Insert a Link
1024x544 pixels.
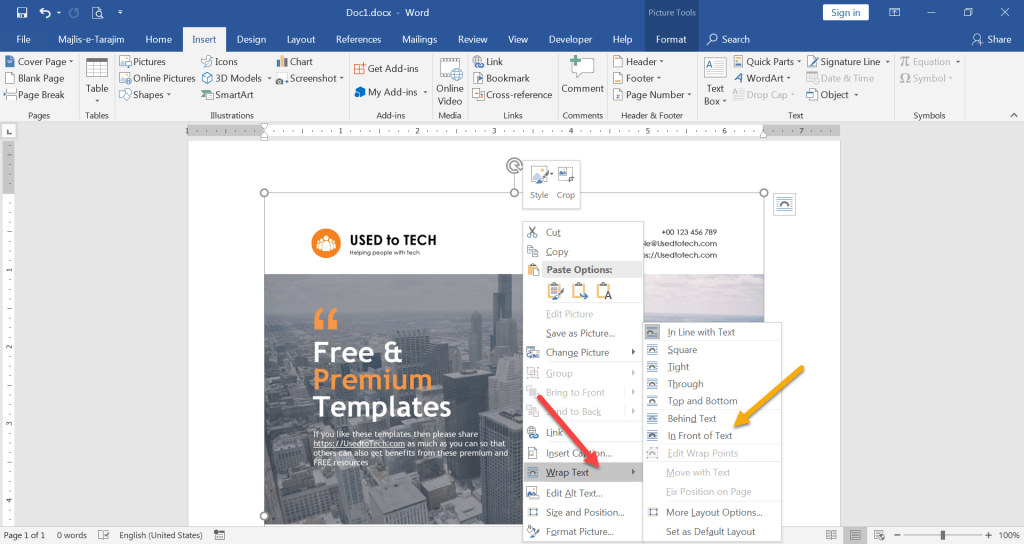tap(488, 61)
